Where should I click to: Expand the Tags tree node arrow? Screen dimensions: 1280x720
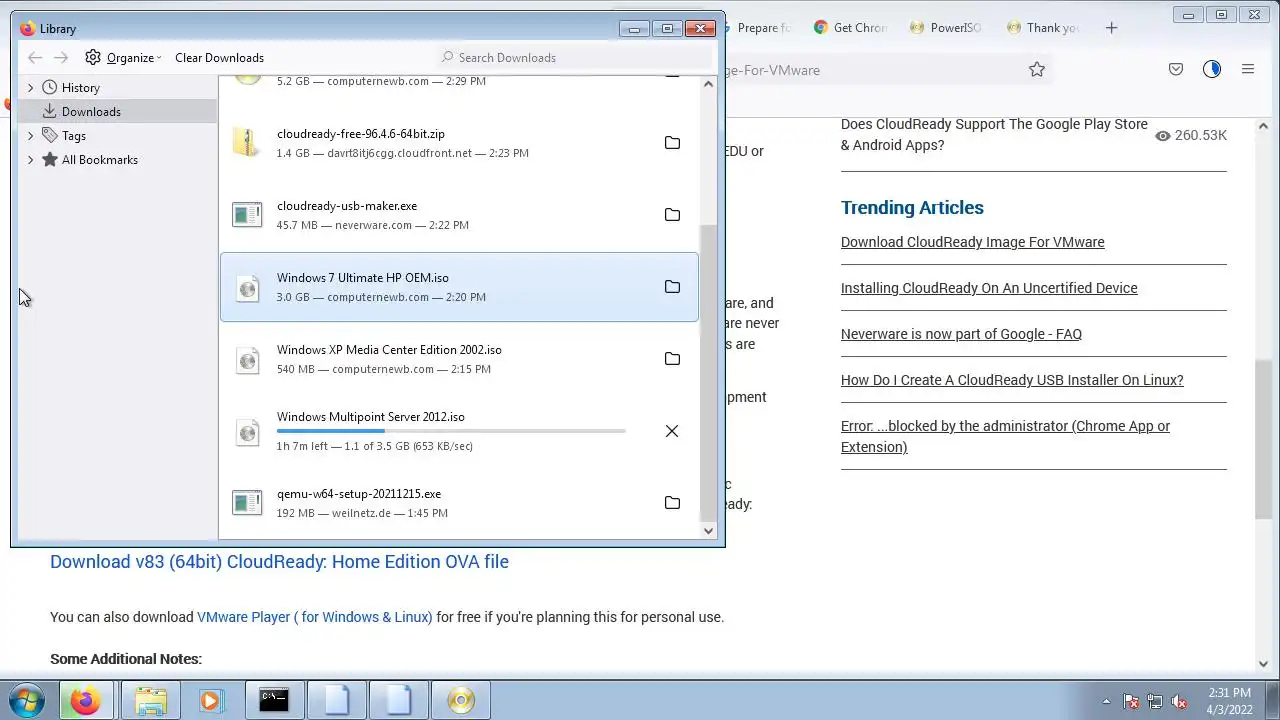pyautogui.click(x=30, y=136)
